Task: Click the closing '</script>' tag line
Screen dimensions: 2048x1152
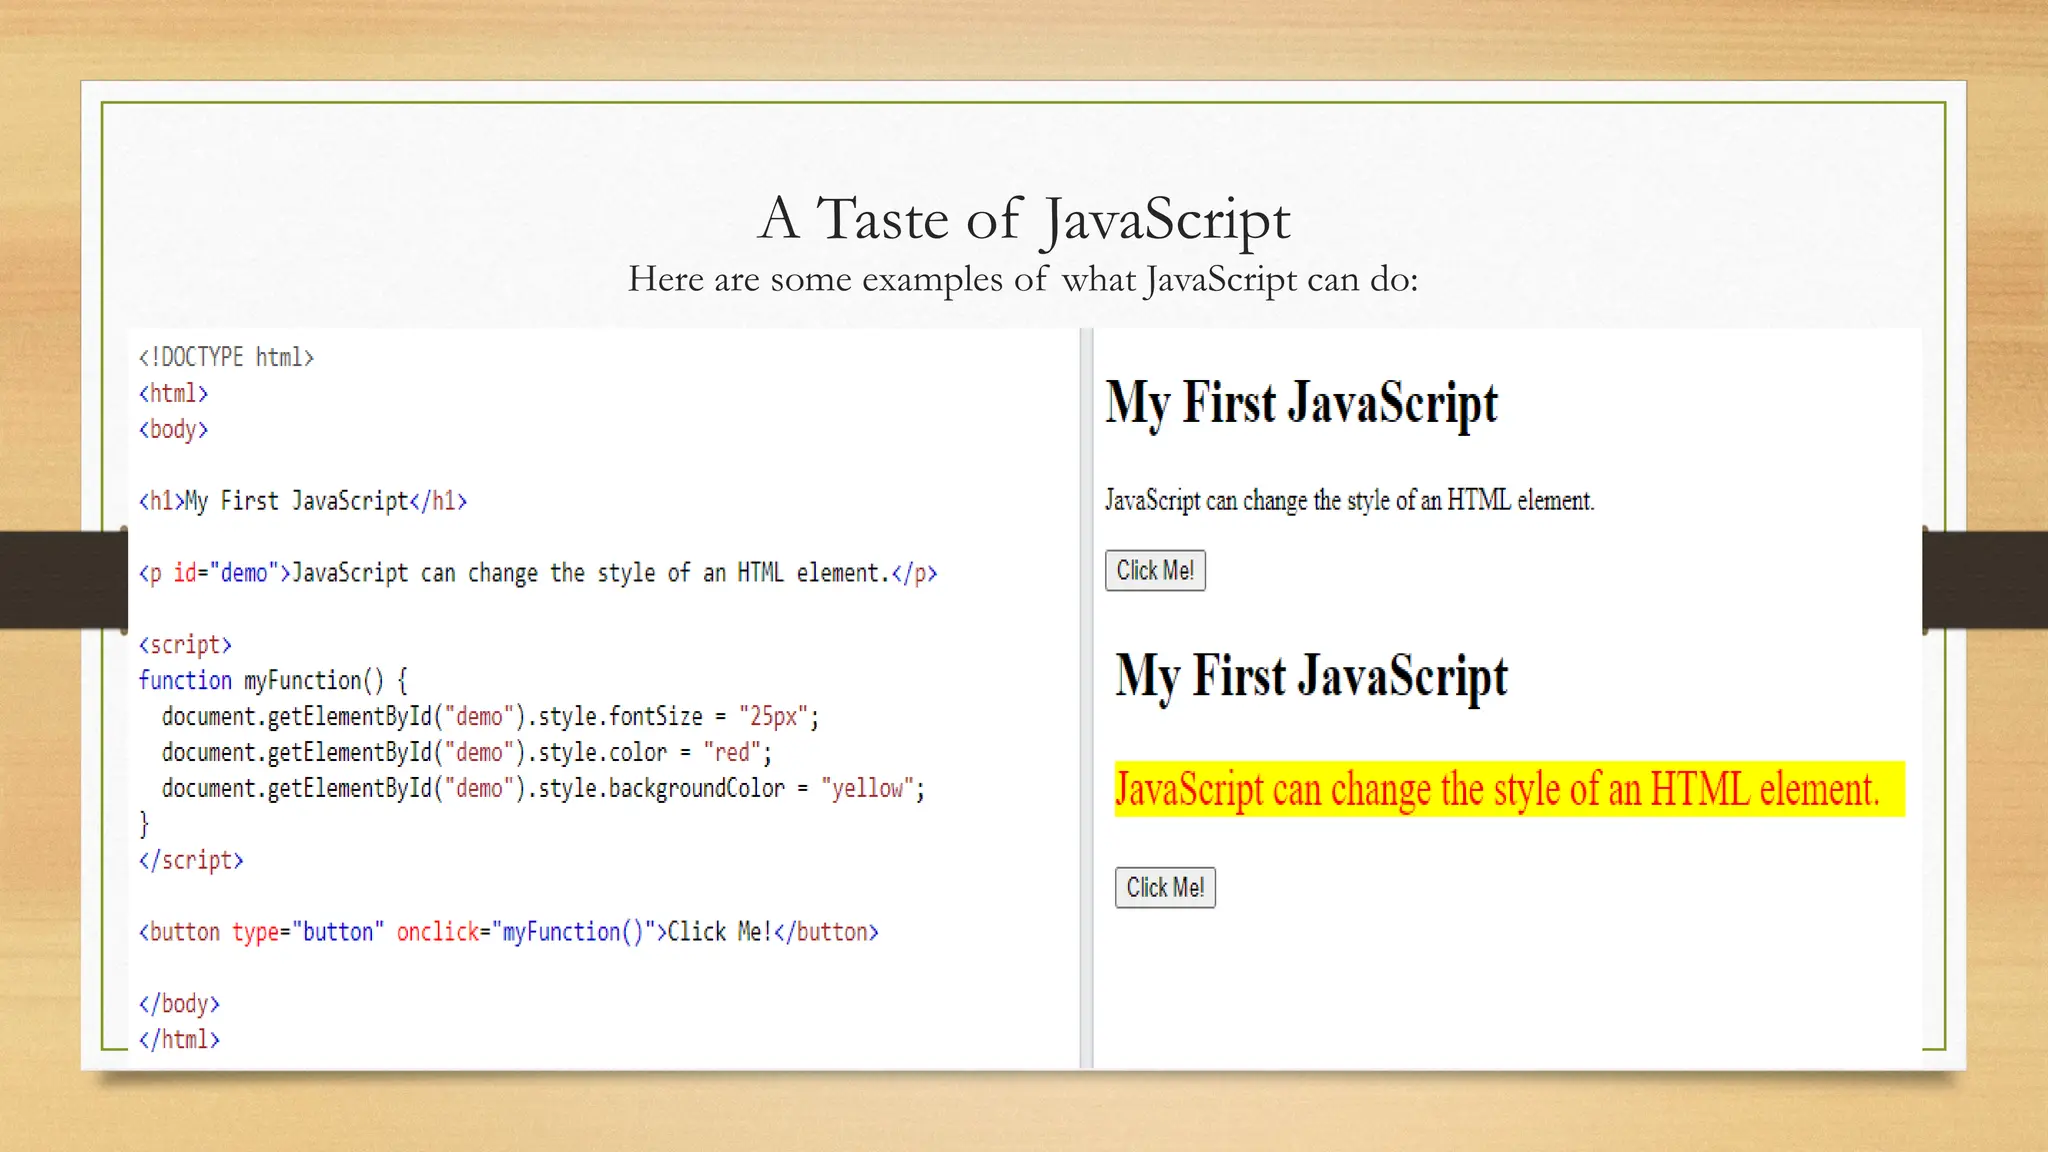Action: pos(191,860)
